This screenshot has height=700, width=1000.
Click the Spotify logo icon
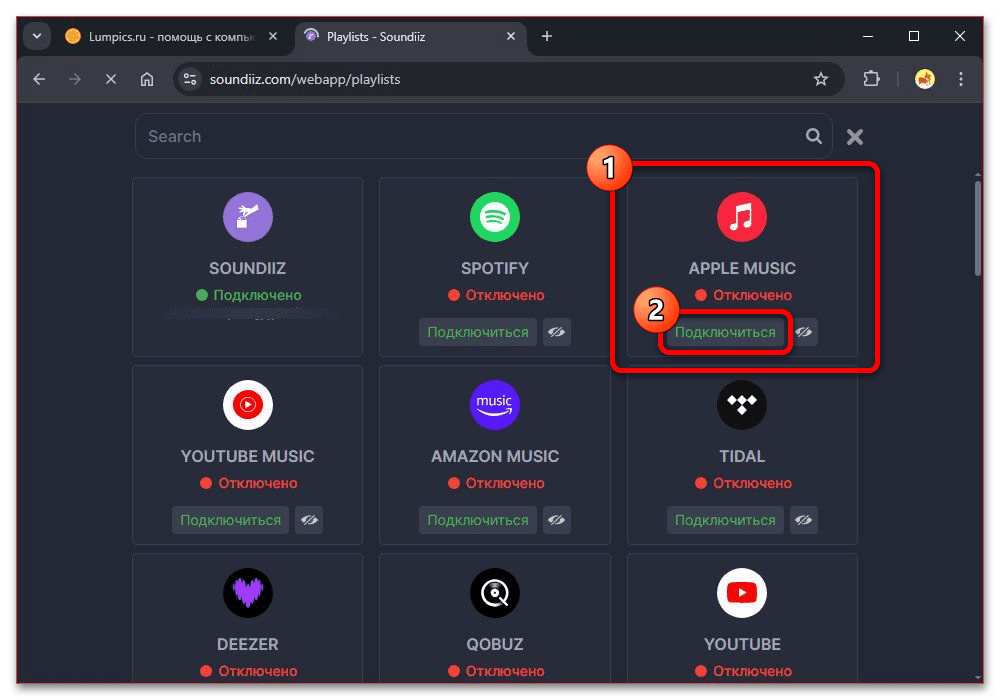coord(494,217)
